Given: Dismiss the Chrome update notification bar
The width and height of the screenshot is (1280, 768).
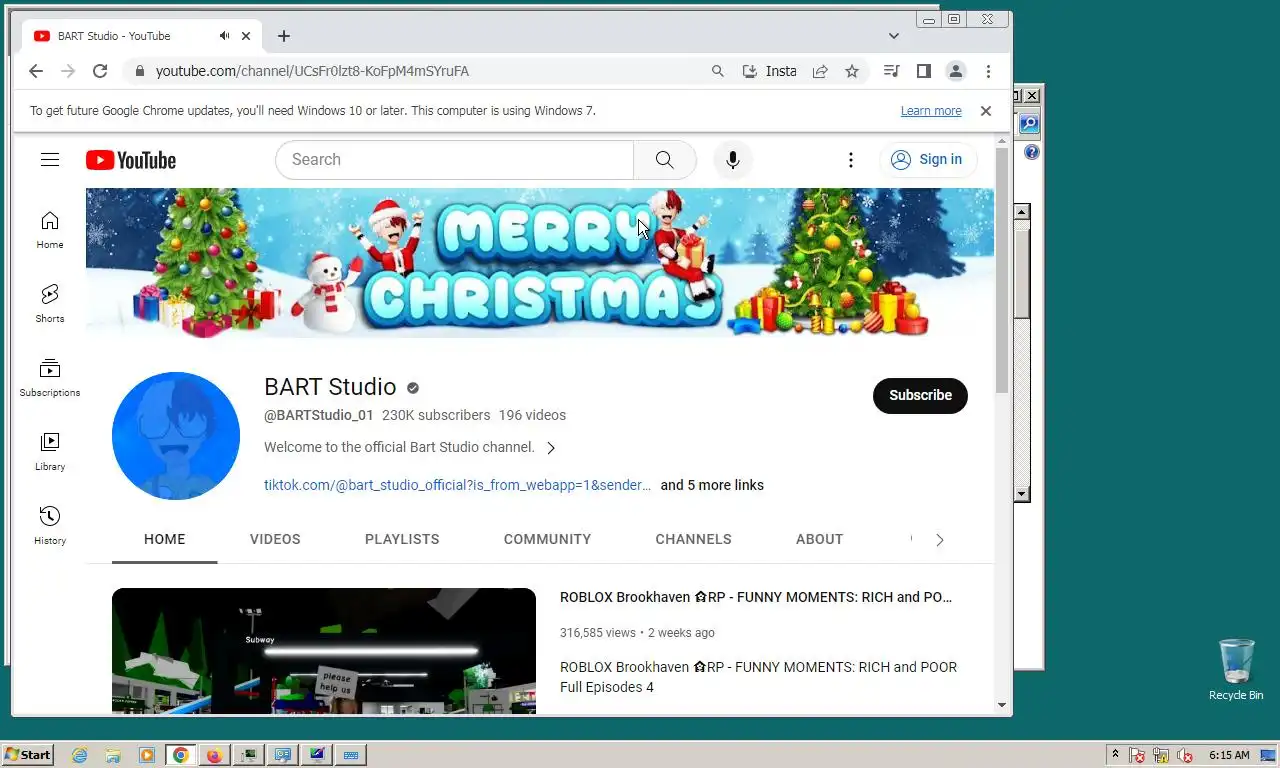Looking at the screenshot, I should 985,111.
